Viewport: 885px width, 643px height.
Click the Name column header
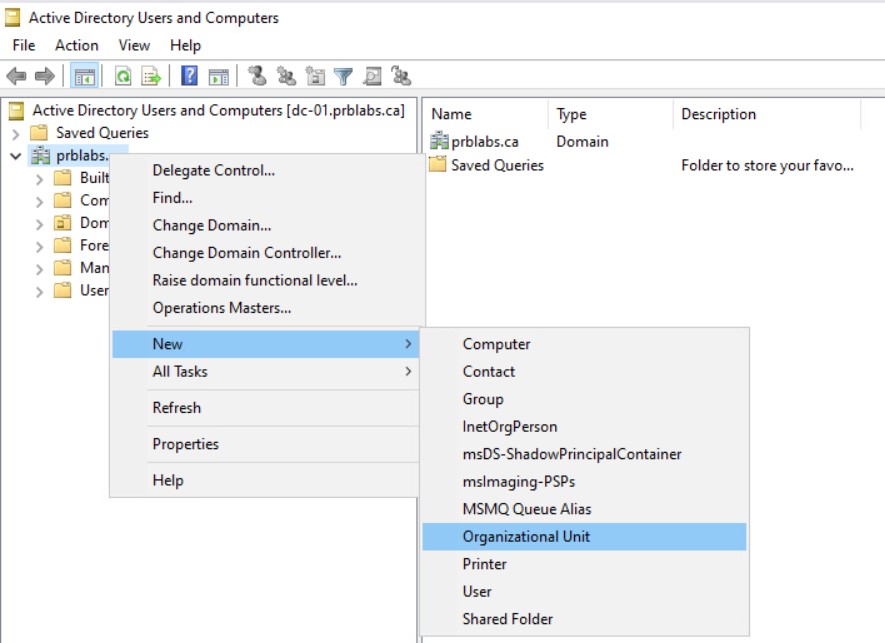click(x=452, y=114)
